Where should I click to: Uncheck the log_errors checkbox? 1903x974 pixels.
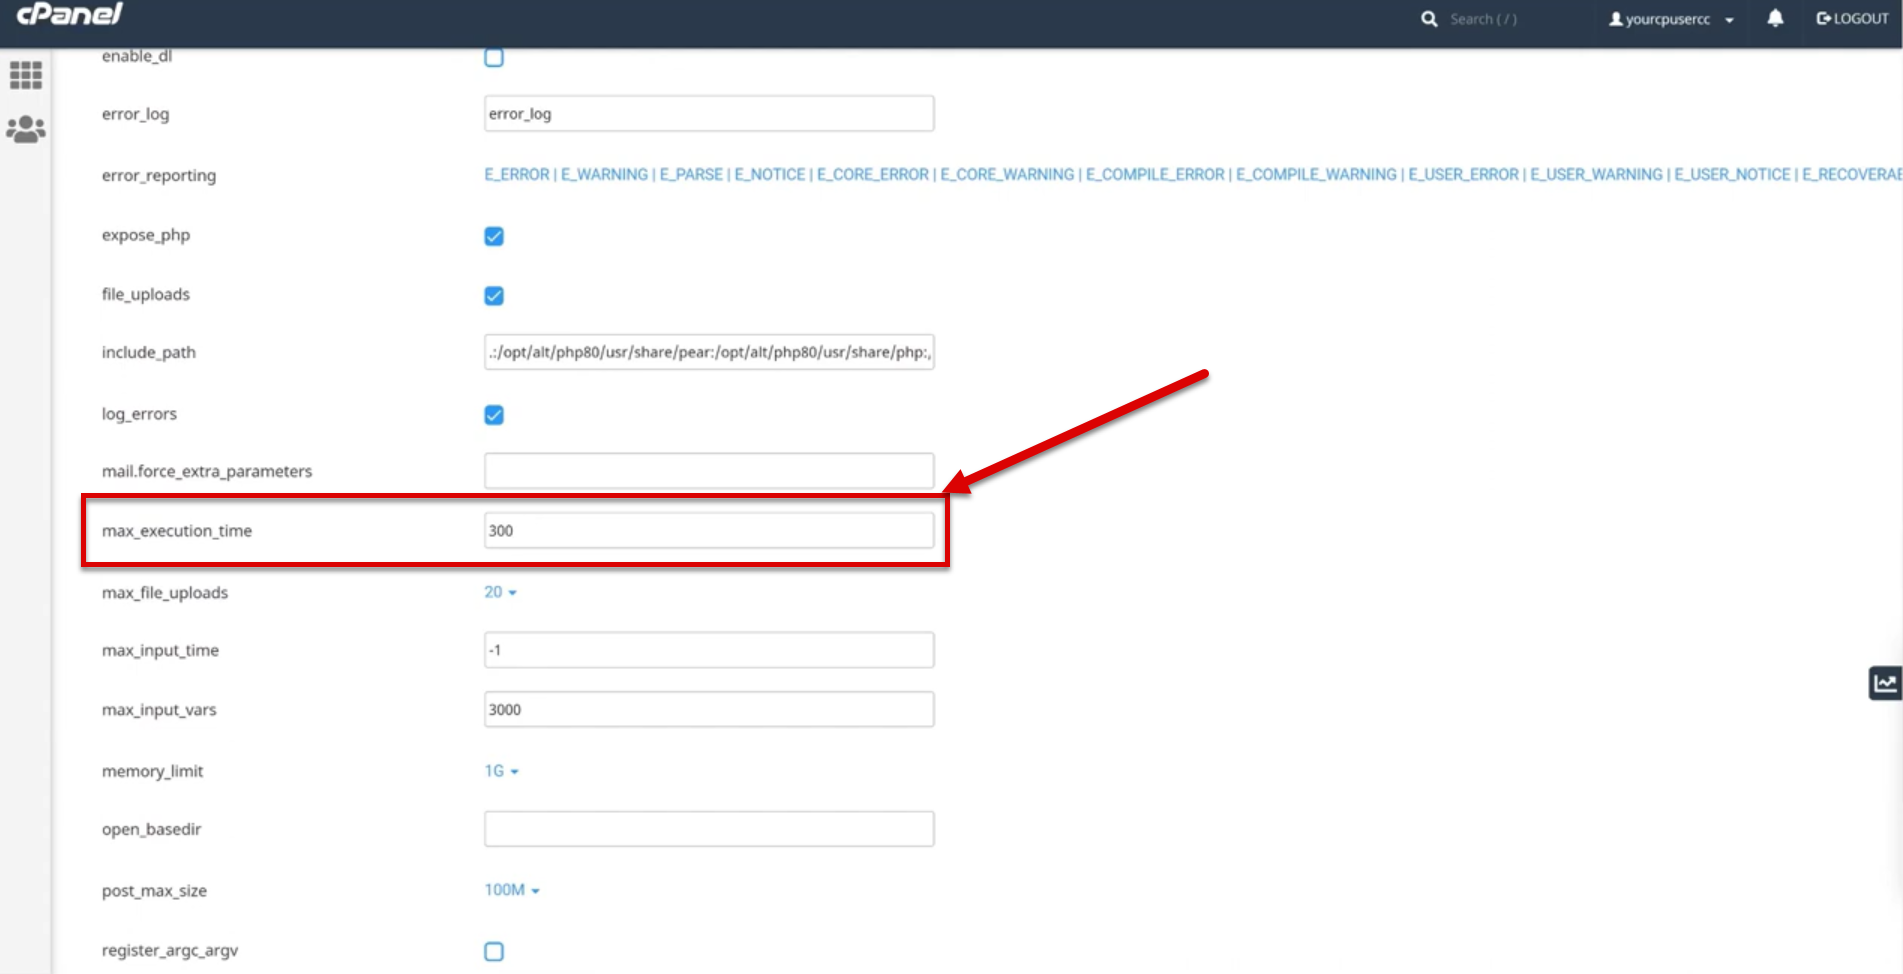tap(494, 415)
